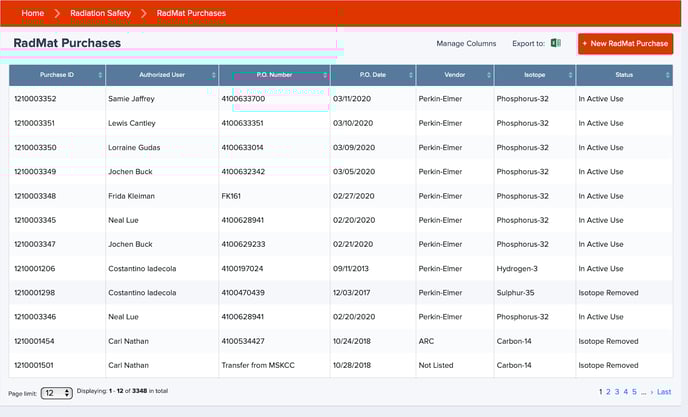Screen dimensions: 688x417
Task: Jump to Last page
Action: [x=664, y=392]
